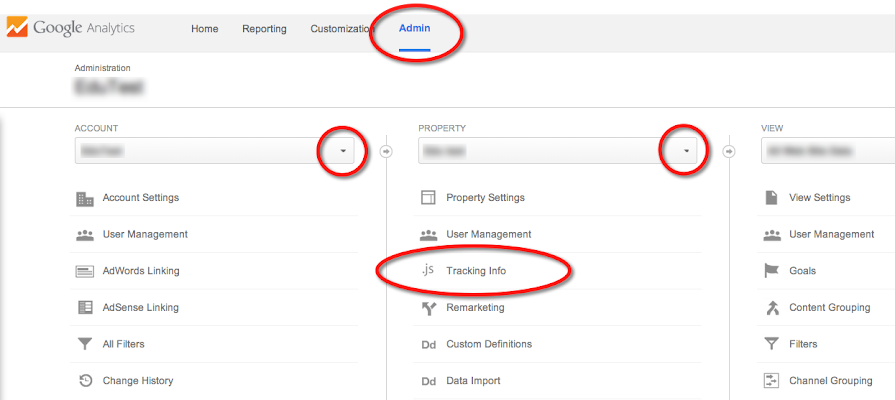
Task: Select the Admin tab
Action: (x=414, y=29)
